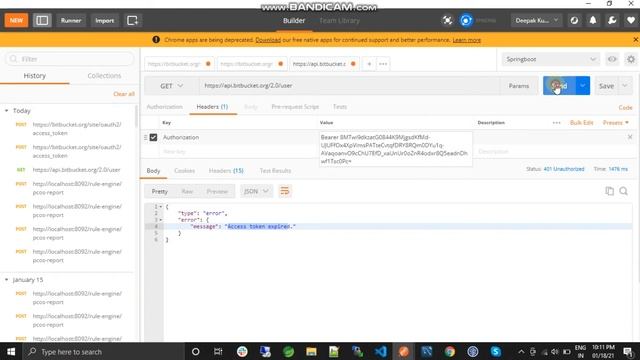Toggle the line wrap icon
Viewport: 640px width, 360px height.
285,191
